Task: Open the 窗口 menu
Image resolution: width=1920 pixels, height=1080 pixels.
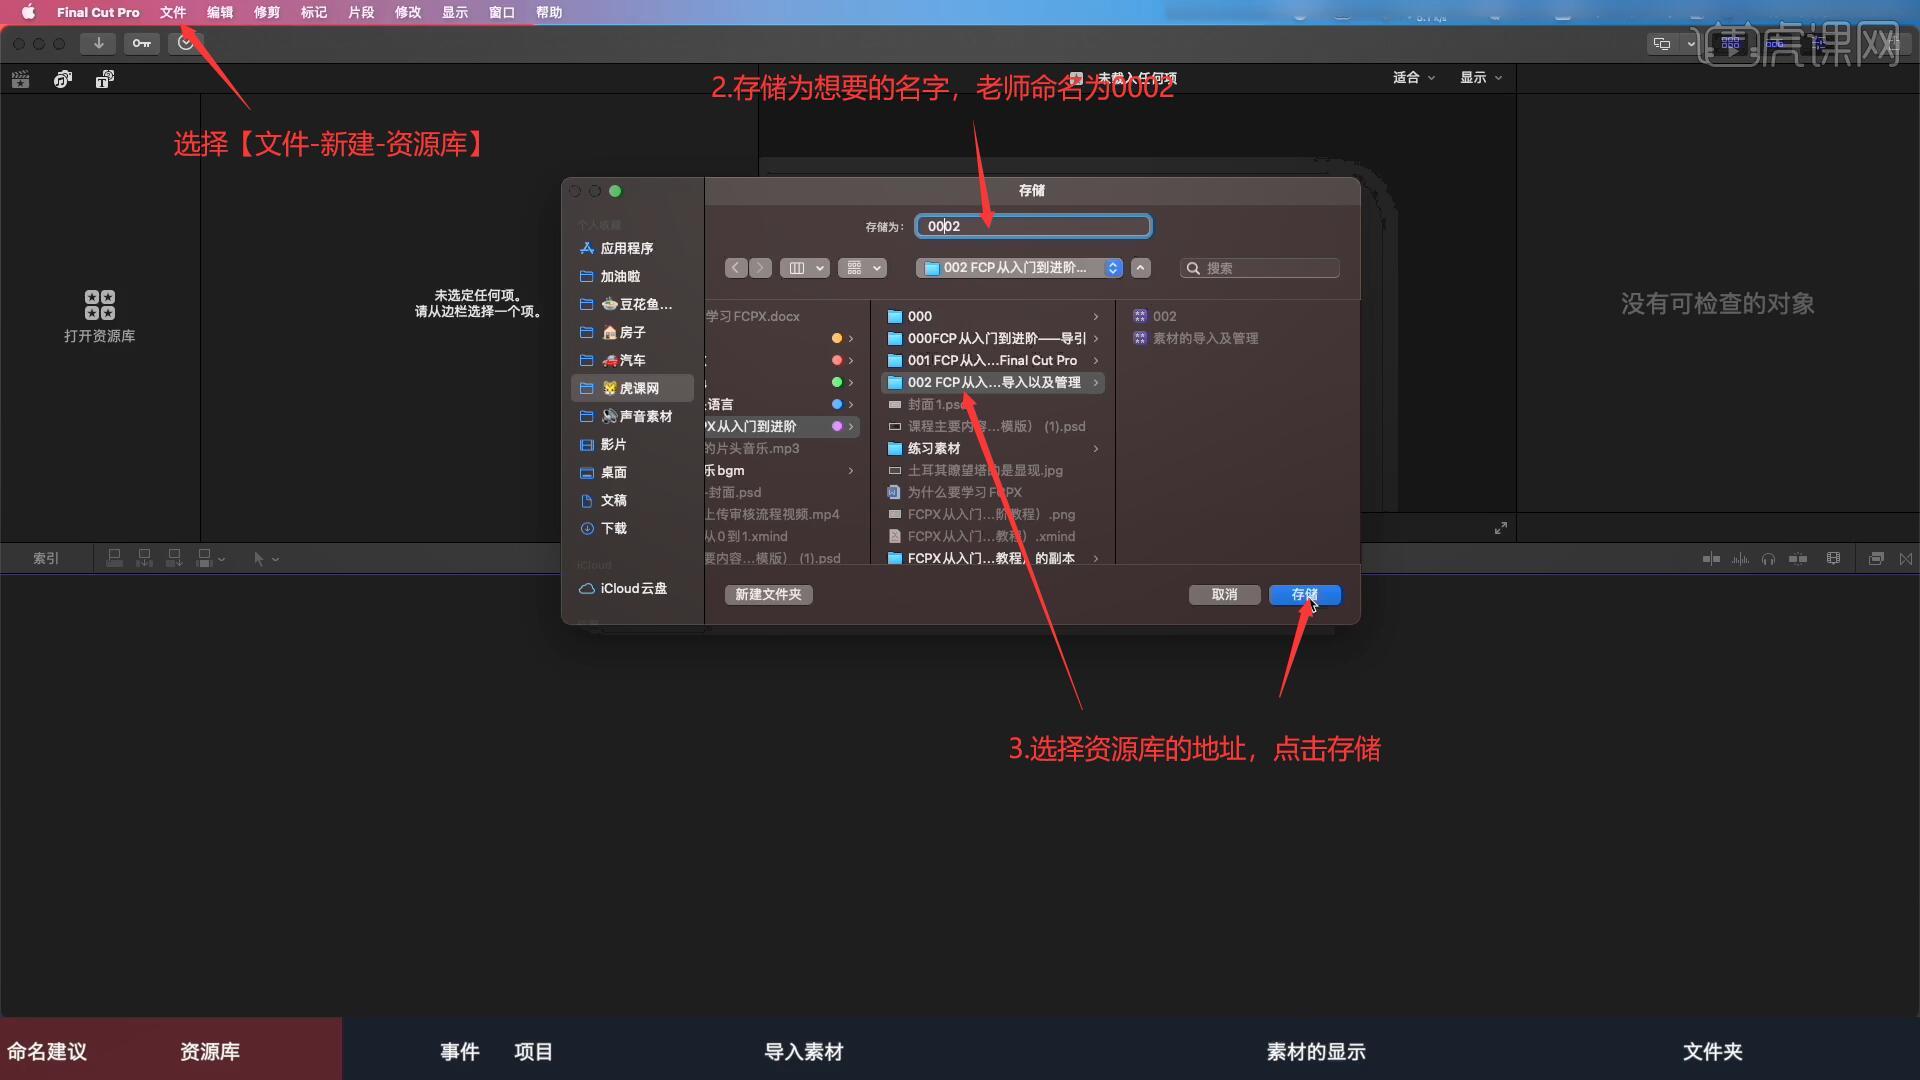Action: tap(502, 12)
